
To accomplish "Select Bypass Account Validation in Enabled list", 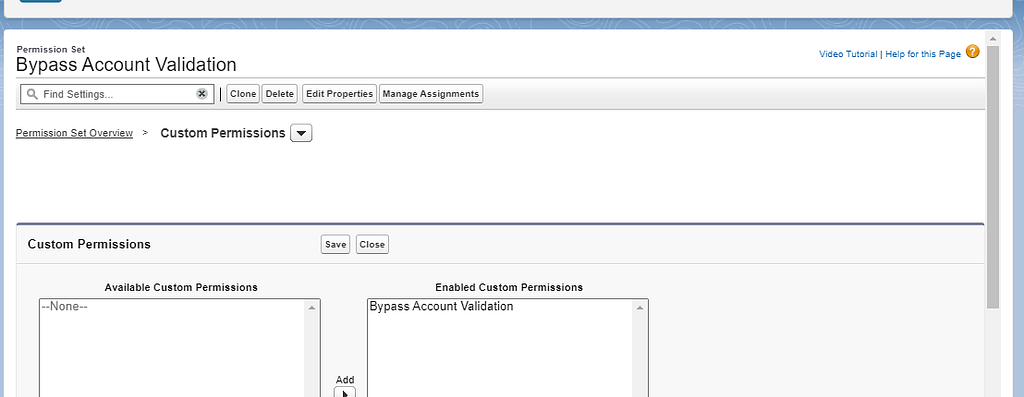I will point(441,306).
